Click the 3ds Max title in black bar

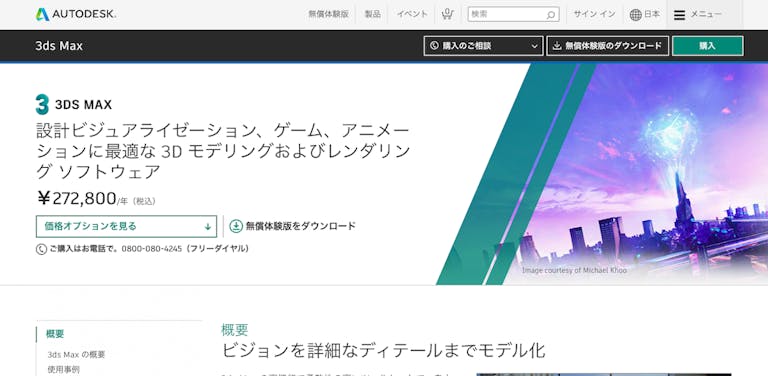pyautogui.click(x=59, y=46)
